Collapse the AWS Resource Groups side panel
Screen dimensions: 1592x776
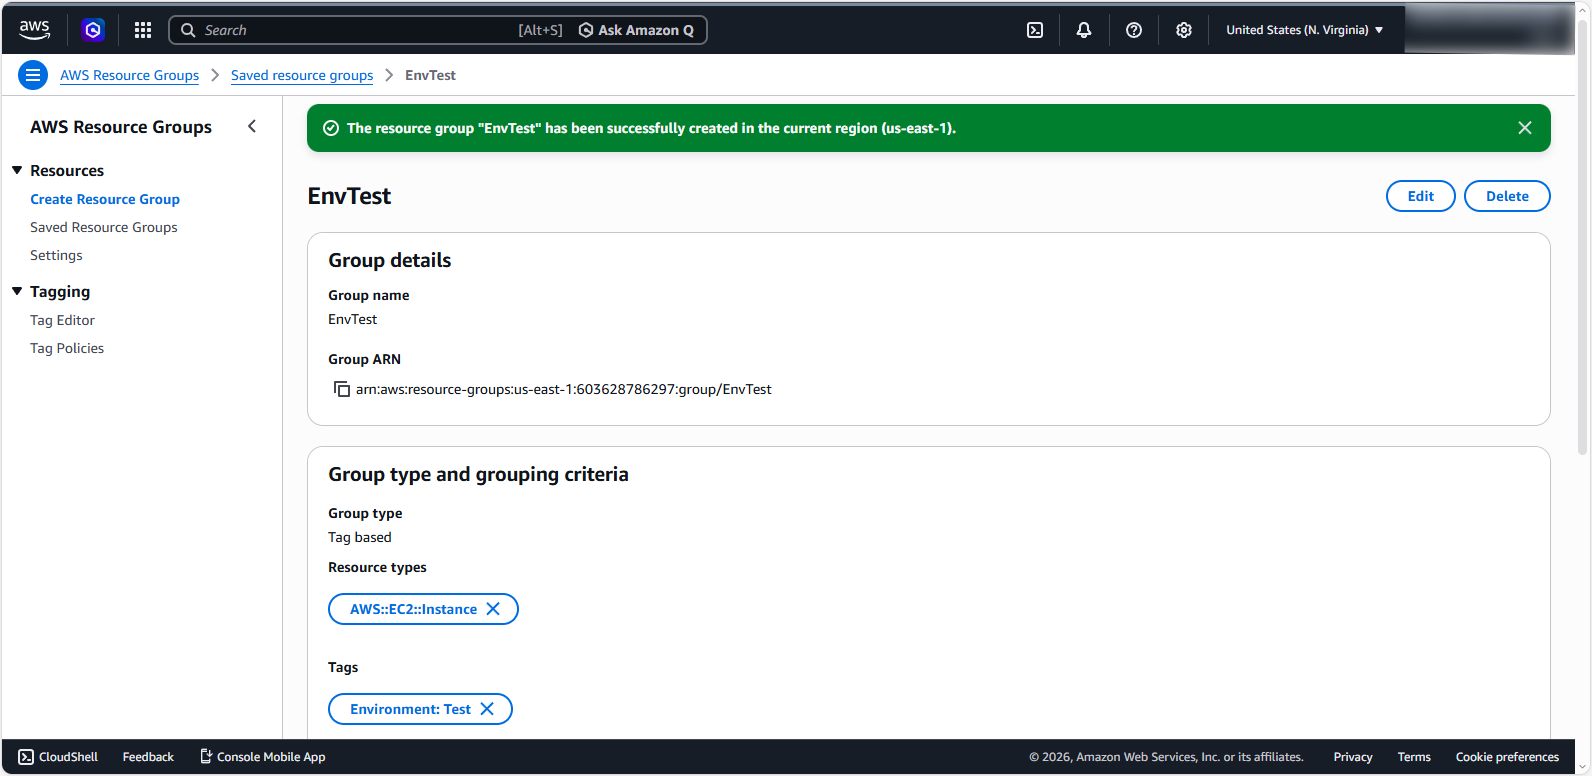[x=252, y=126]
